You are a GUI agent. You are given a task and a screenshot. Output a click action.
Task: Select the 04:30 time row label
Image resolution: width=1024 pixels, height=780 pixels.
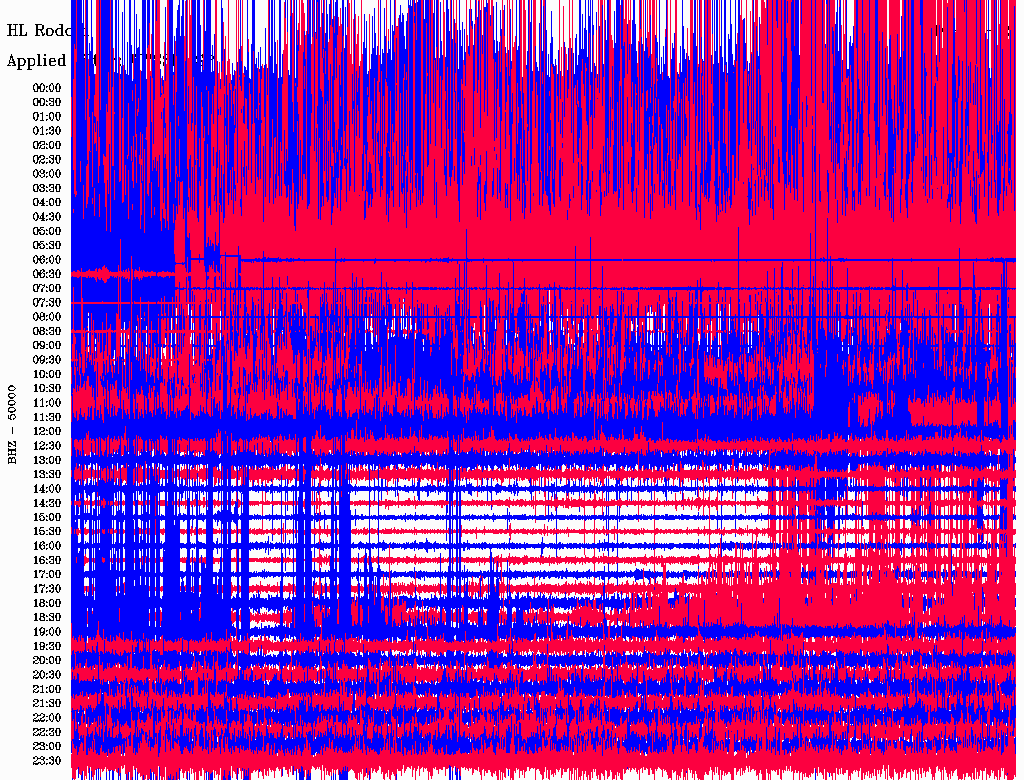point(47,216)
